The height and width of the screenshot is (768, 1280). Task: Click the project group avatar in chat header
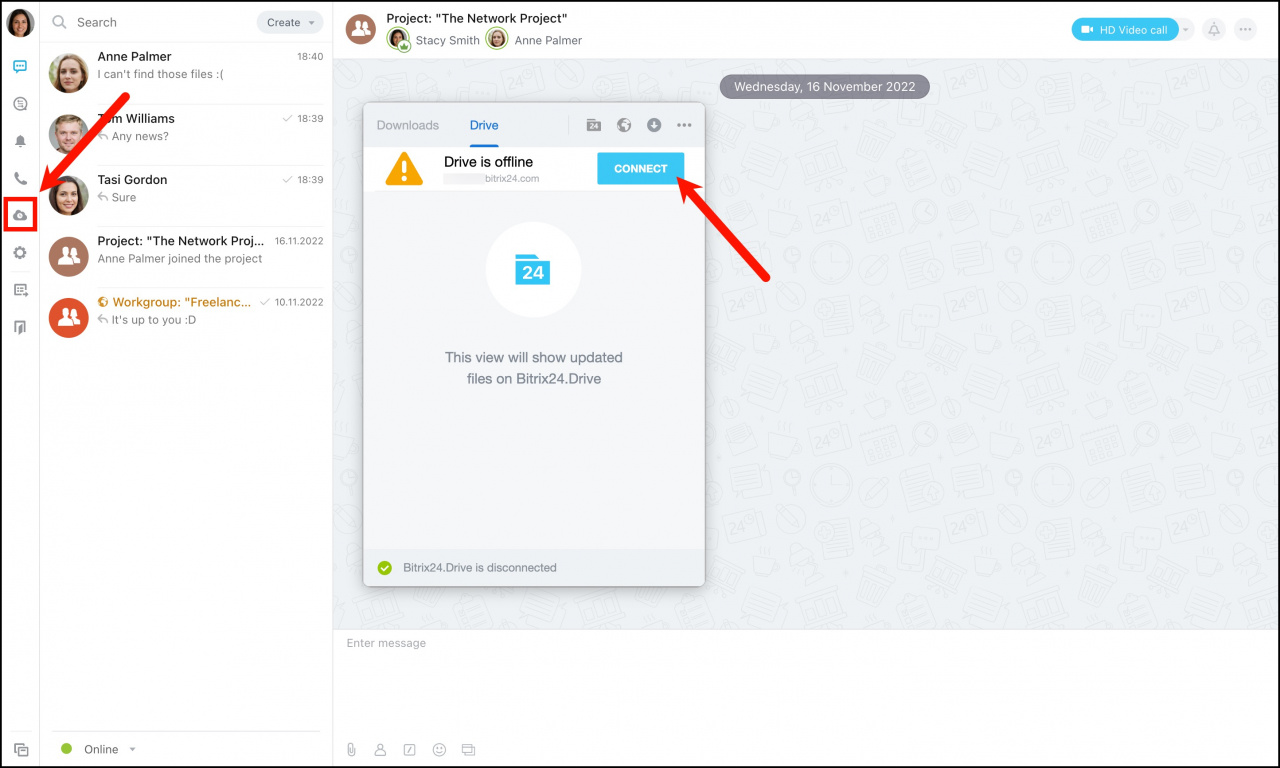pyautogui.click(x=361, y=29)
